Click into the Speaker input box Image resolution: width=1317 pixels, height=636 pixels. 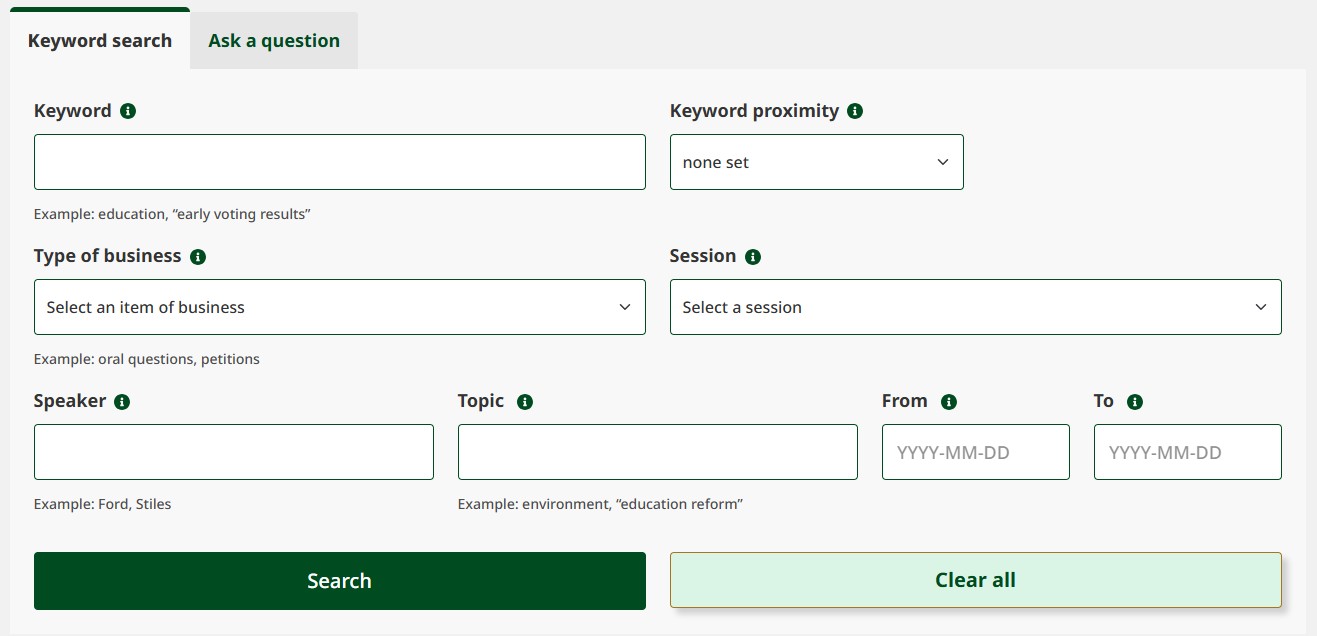point(233,452)
